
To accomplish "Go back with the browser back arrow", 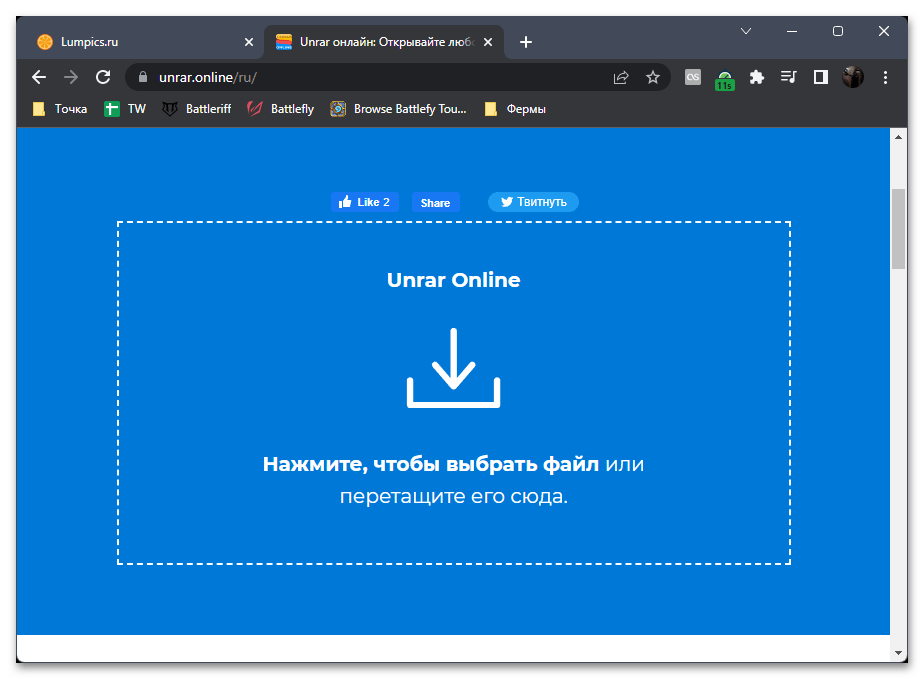I will click(39, 77).
